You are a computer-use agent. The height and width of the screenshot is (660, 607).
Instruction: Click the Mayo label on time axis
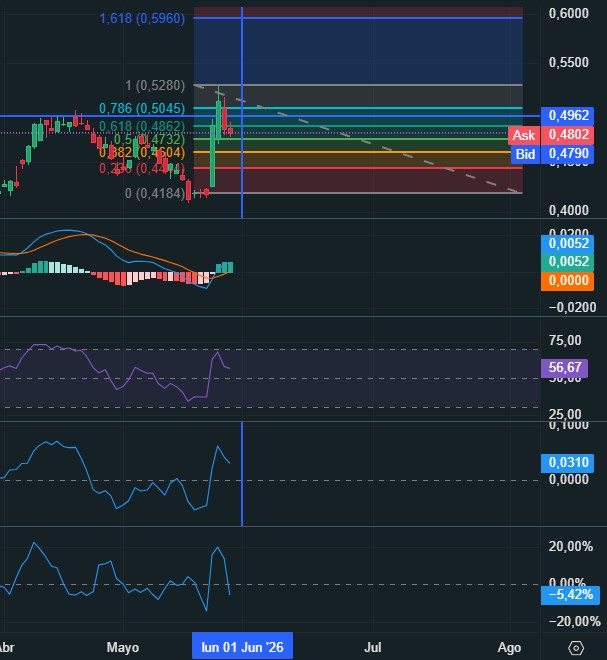click(122, 647)
